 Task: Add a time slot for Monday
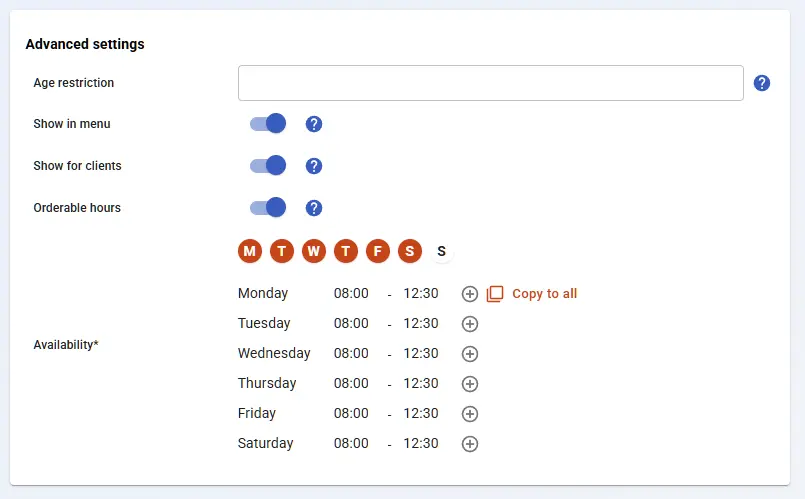tap(470, 294)
